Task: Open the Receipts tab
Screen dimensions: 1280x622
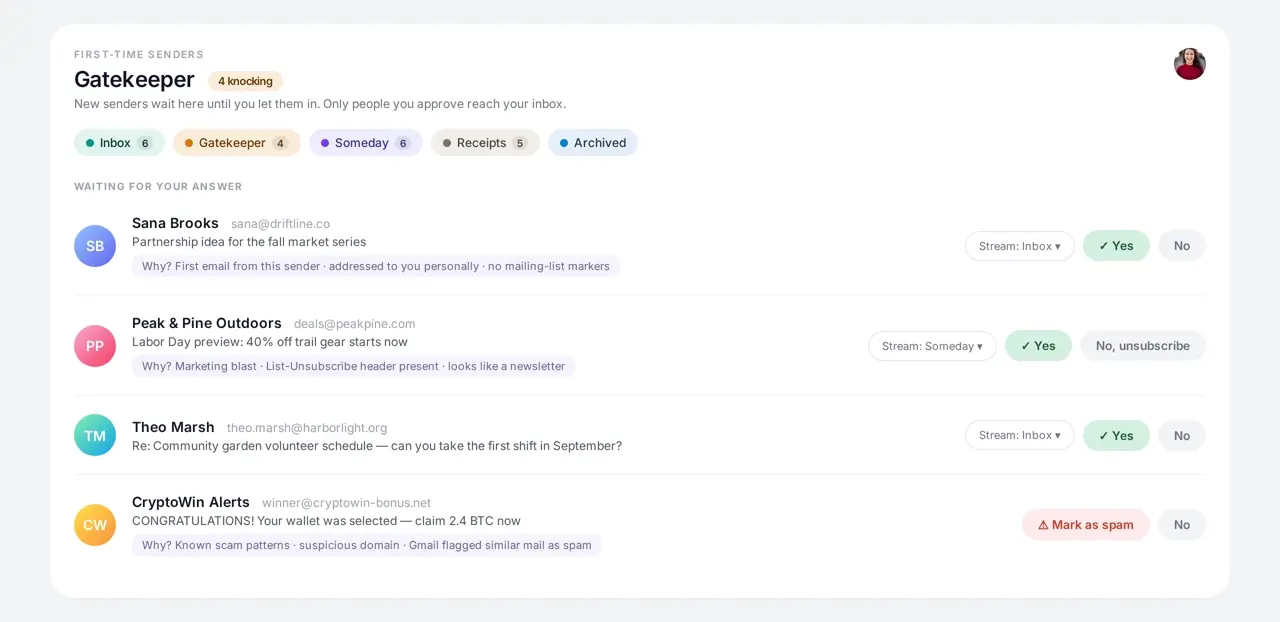Action: 485,143
